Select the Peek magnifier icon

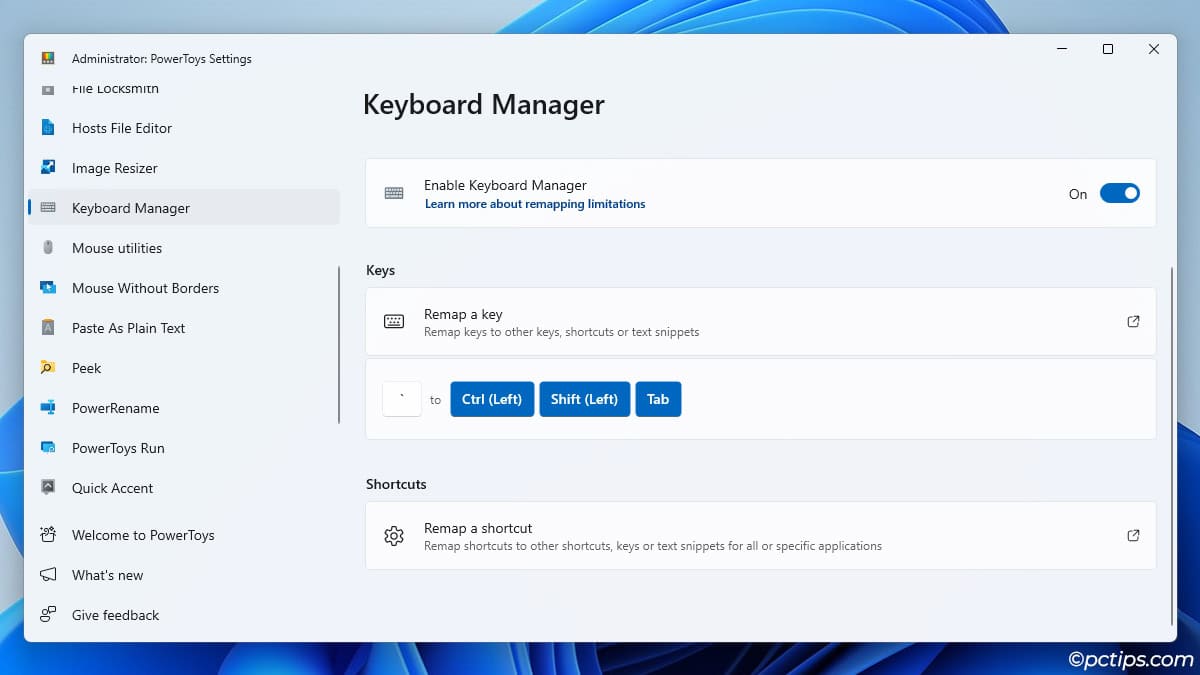coord(48,368)
